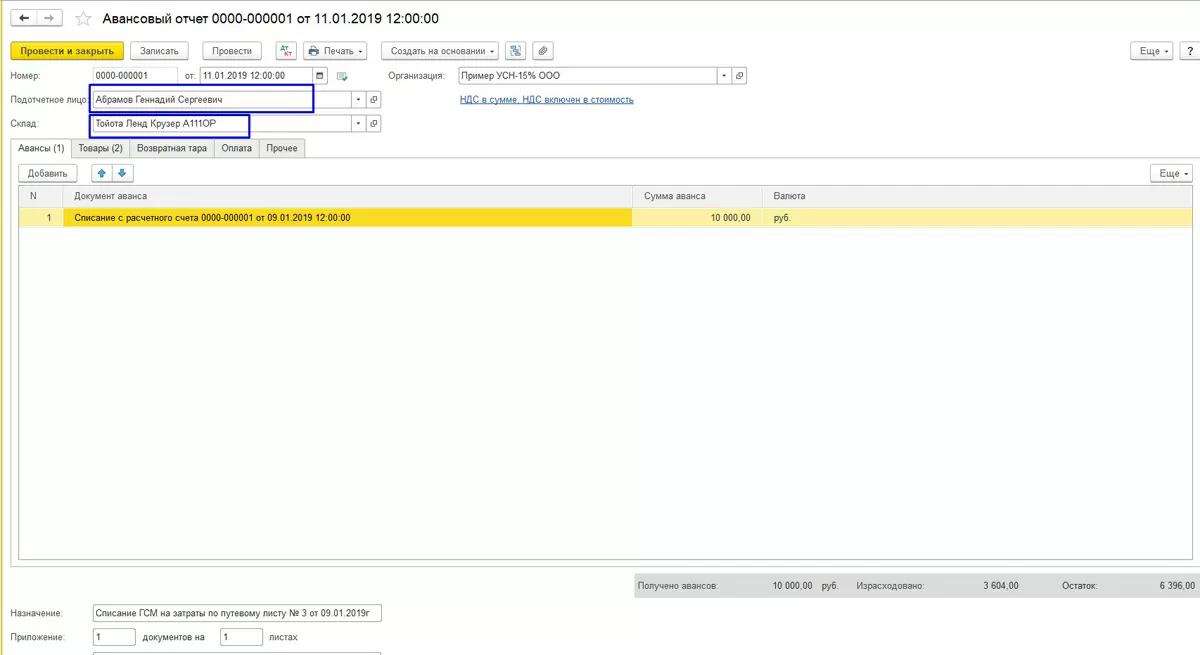The height and width of the screenshot is (655, 1200).
Task: Open the Печать print menu
Action: tap(336, 50)
